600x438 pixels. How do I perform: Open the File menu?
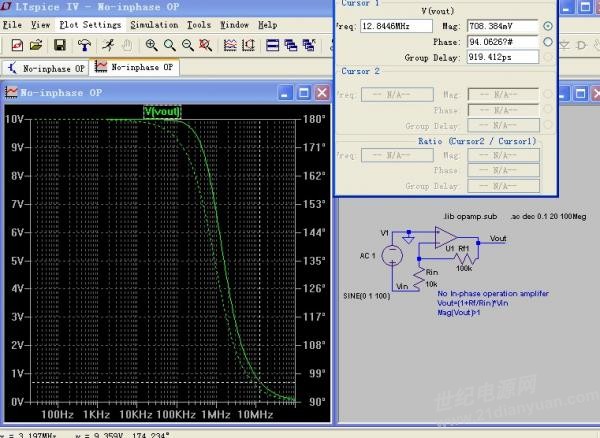[12, 24]
